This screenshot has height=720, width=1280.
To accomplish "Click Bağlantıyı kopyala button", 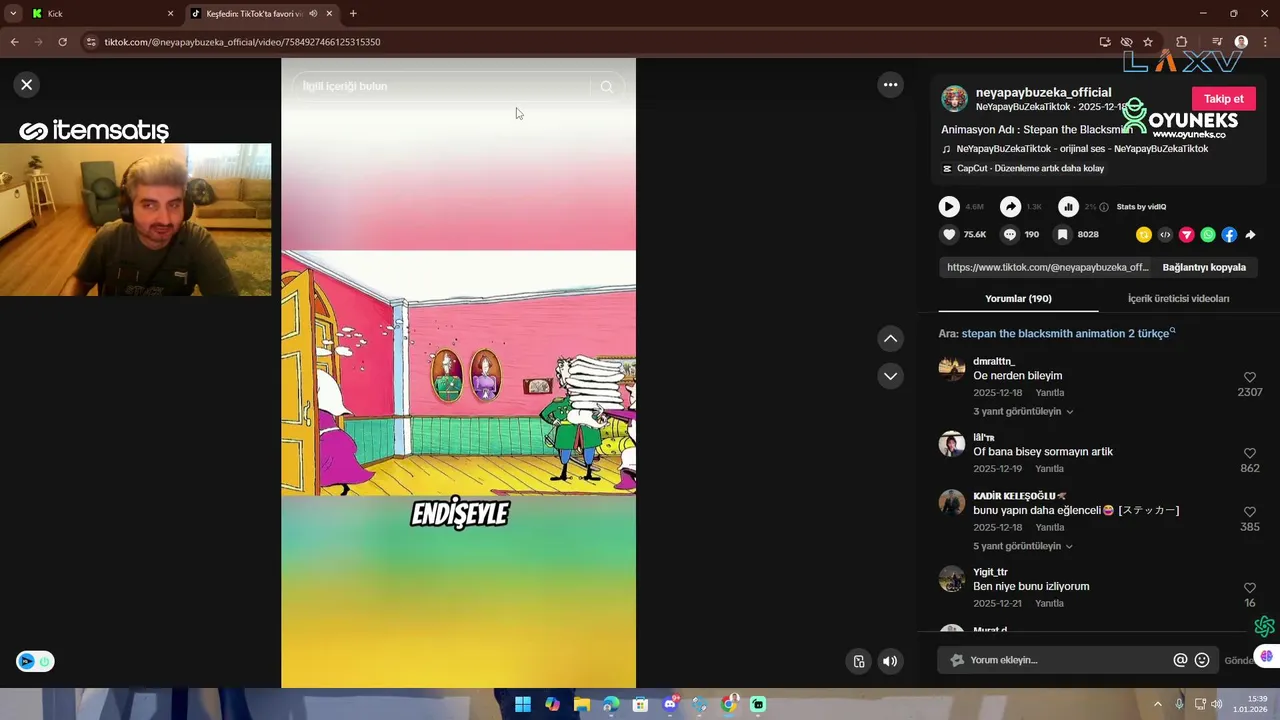I will pos(1204,268).
